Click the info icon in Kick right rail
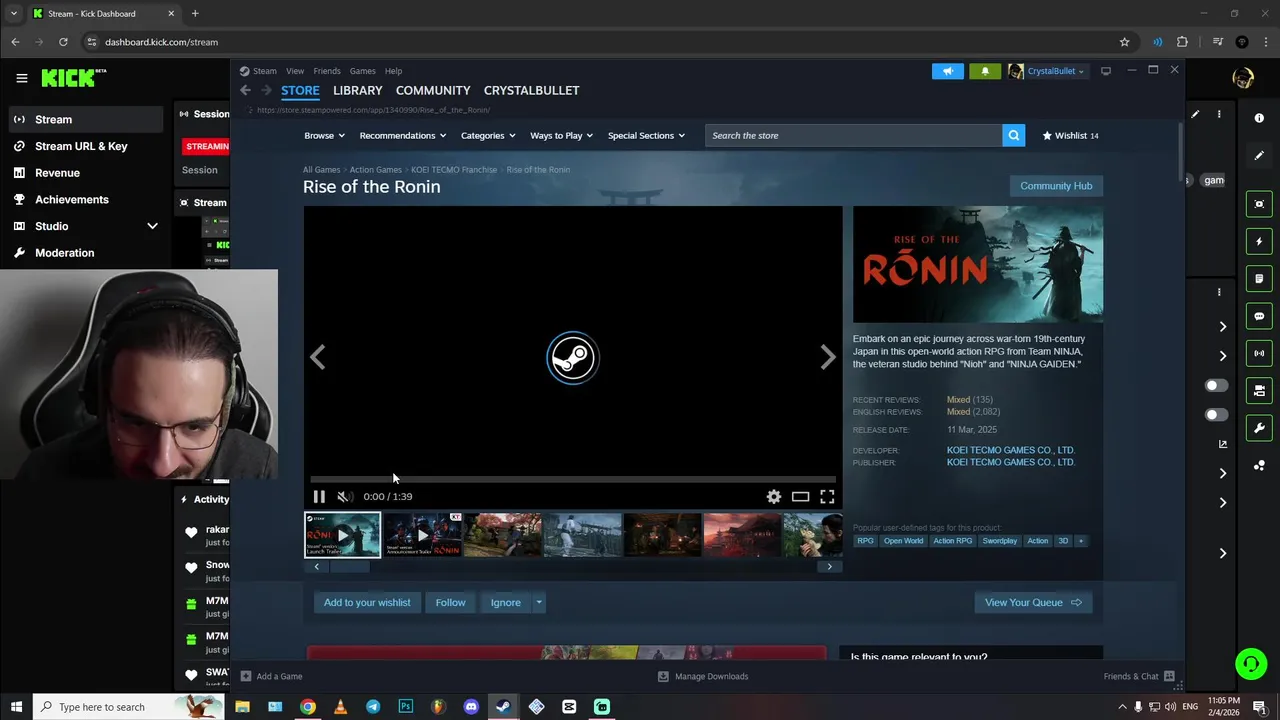The width and height of the screenshot is (1280, 720). [1259, 118]
